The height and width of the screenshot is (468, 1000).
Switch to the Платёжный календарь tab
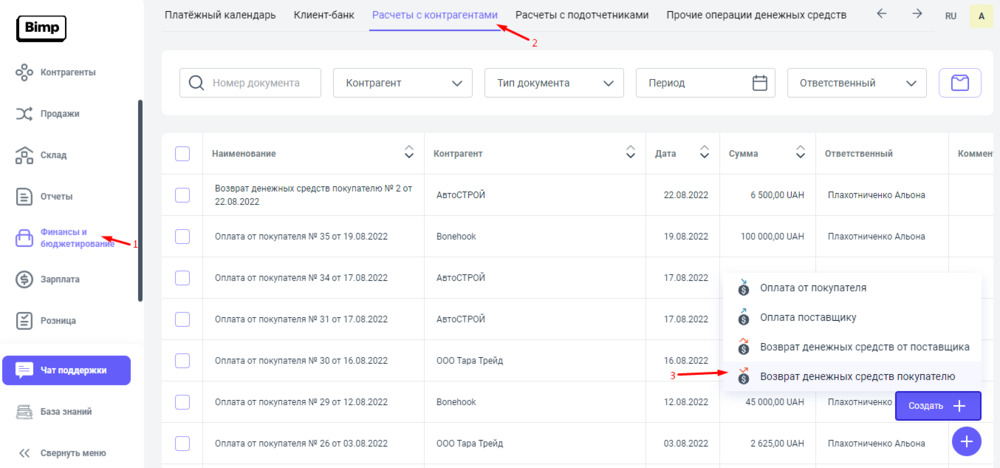[x=220, y=15]
